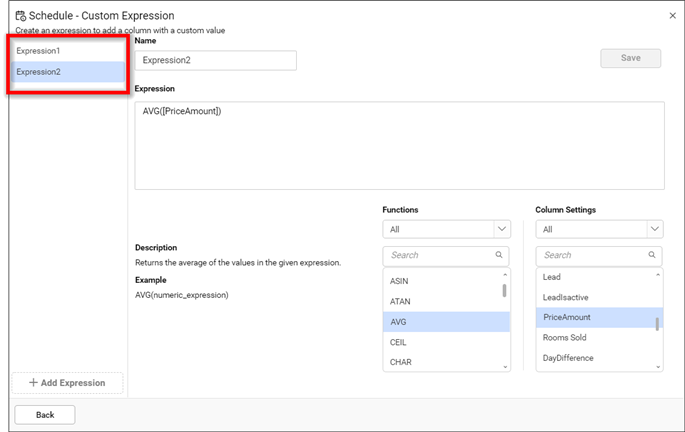Open the Column Settings filter dropdown

tap(654, 229)
